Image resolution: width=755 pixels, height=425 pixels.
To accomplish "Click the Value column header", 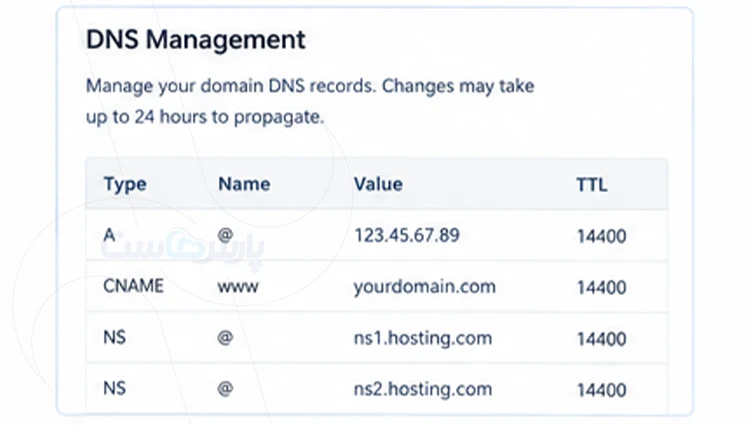I will coord(378,184).
